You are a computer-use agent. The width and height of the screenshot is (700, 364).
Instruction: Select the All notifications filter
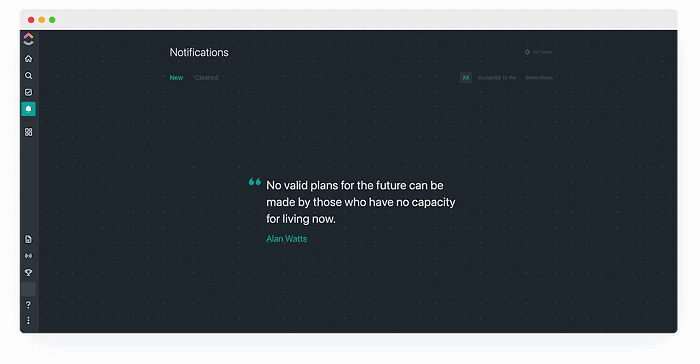coord(466,78)
